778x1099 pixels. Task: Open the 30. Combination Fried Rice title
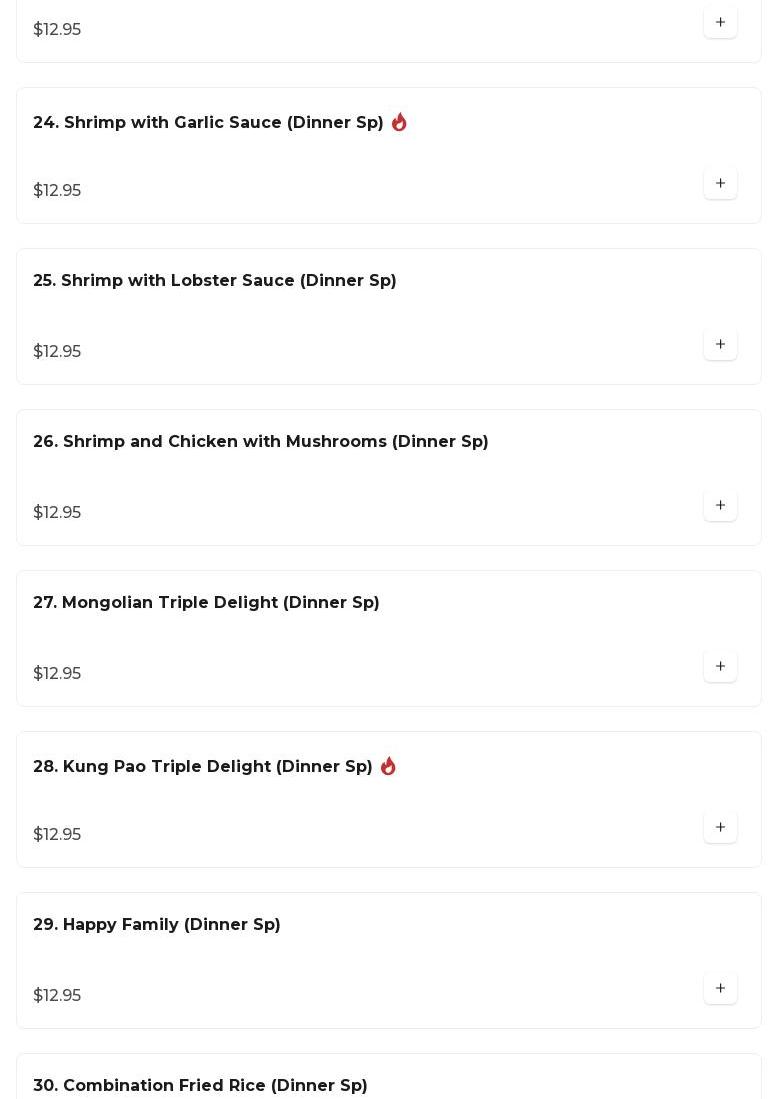click(200, 1086)
